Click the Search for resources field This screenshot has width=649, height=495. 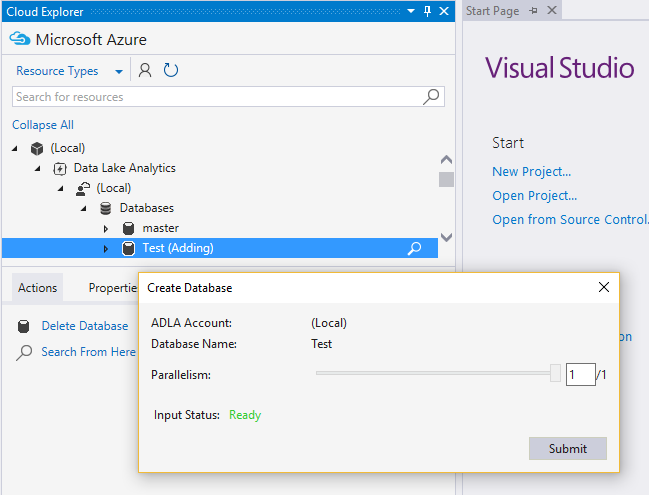(x=228, y=97)
